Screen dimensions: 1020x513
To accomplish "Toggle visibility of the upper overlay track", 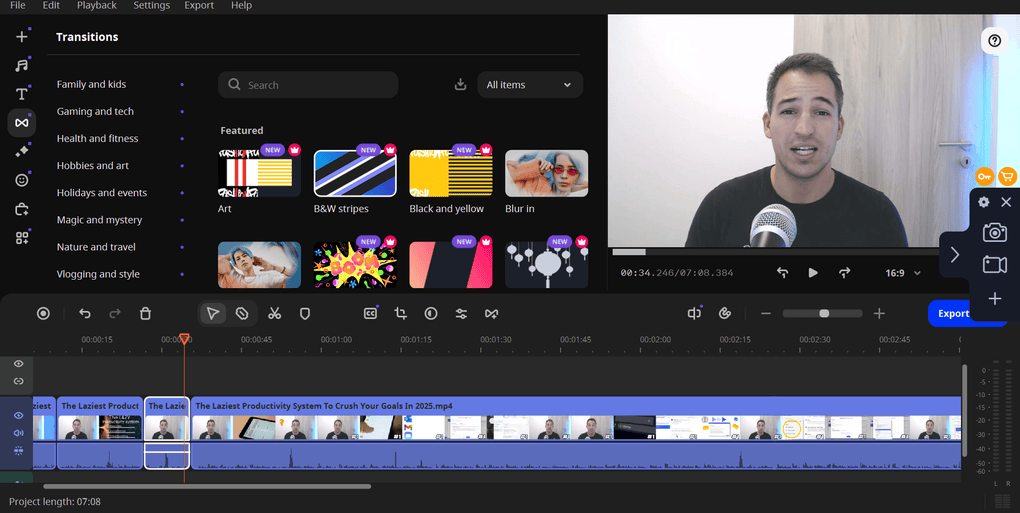I will tap(18, 364).
